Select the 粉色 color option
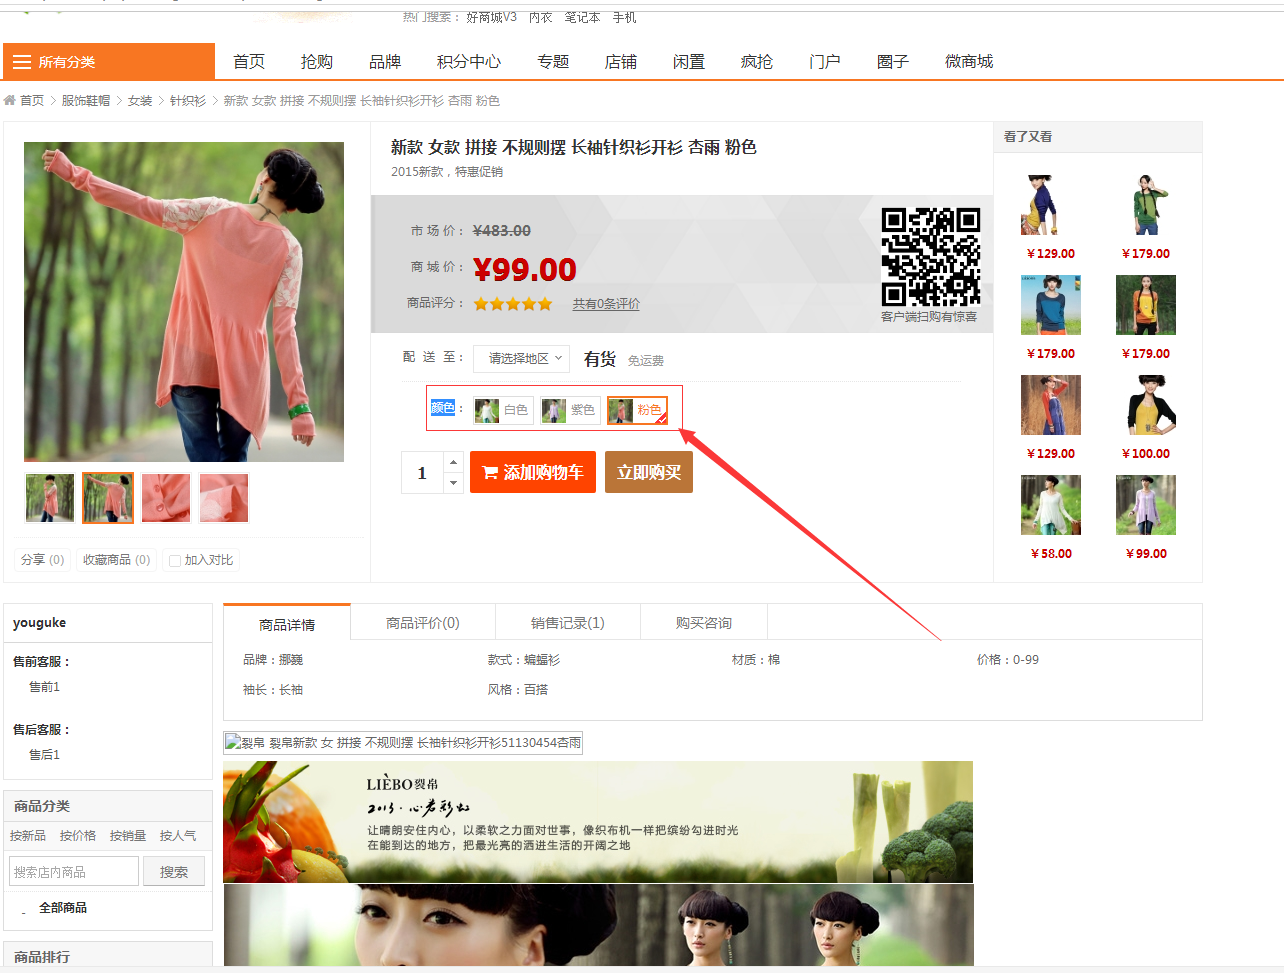The height and width of the screenshot is (973, 1284). click(637, 410)
